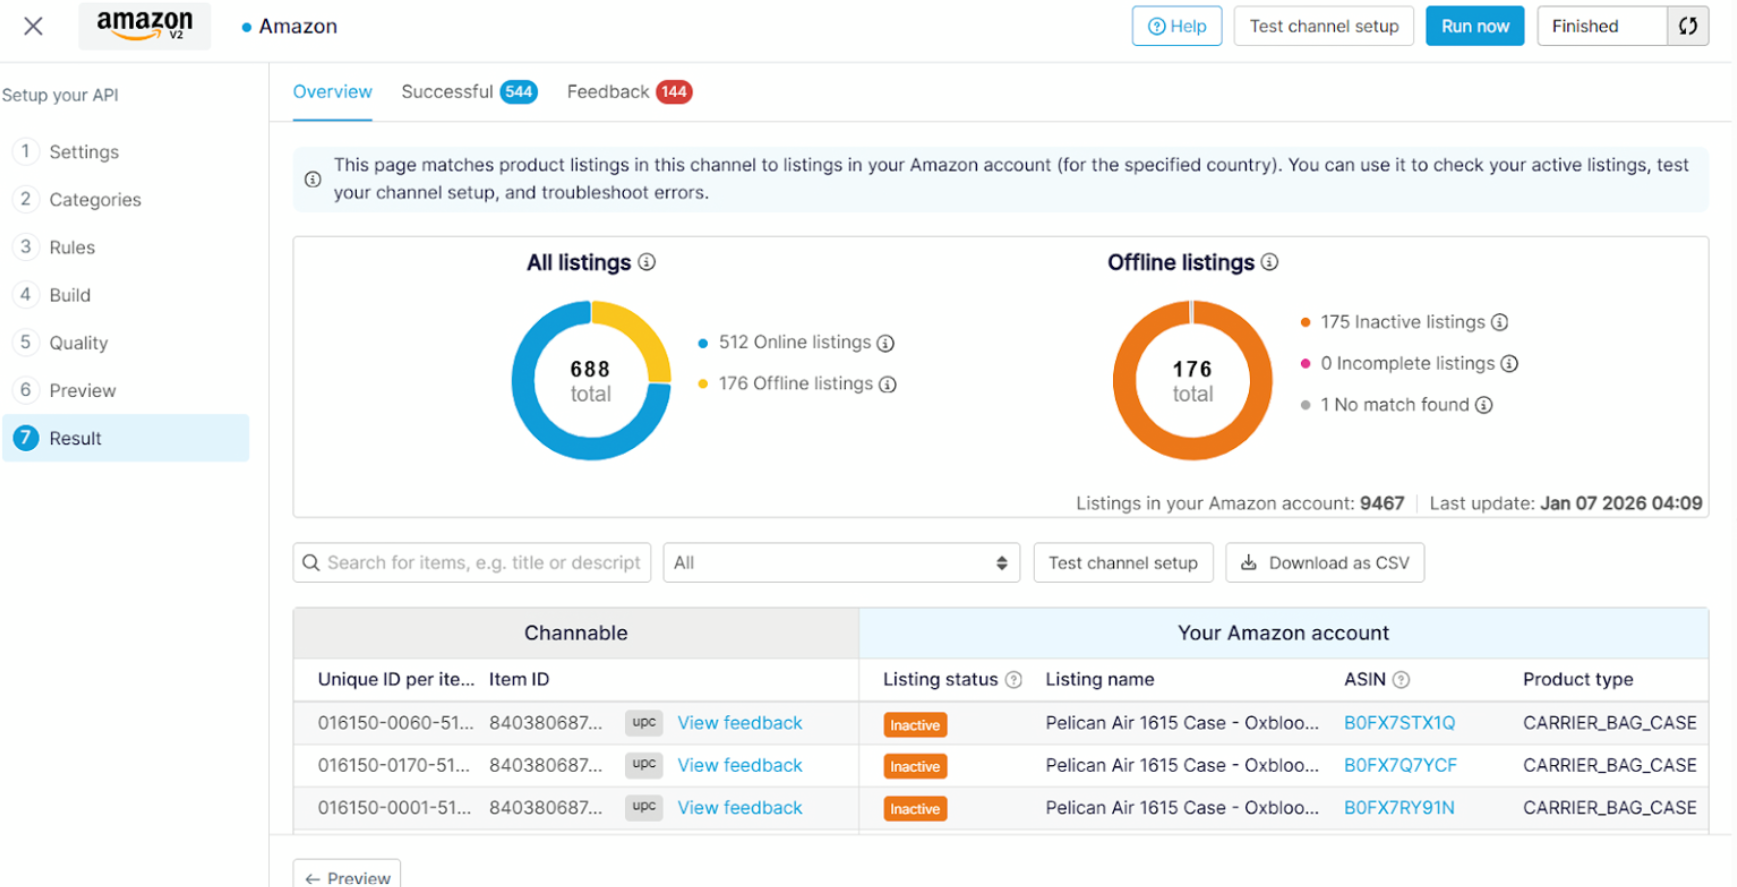Open ASIN link B0FX7STX1Q
This screenshot has height=887, width=1737.
coord(1399,723)
